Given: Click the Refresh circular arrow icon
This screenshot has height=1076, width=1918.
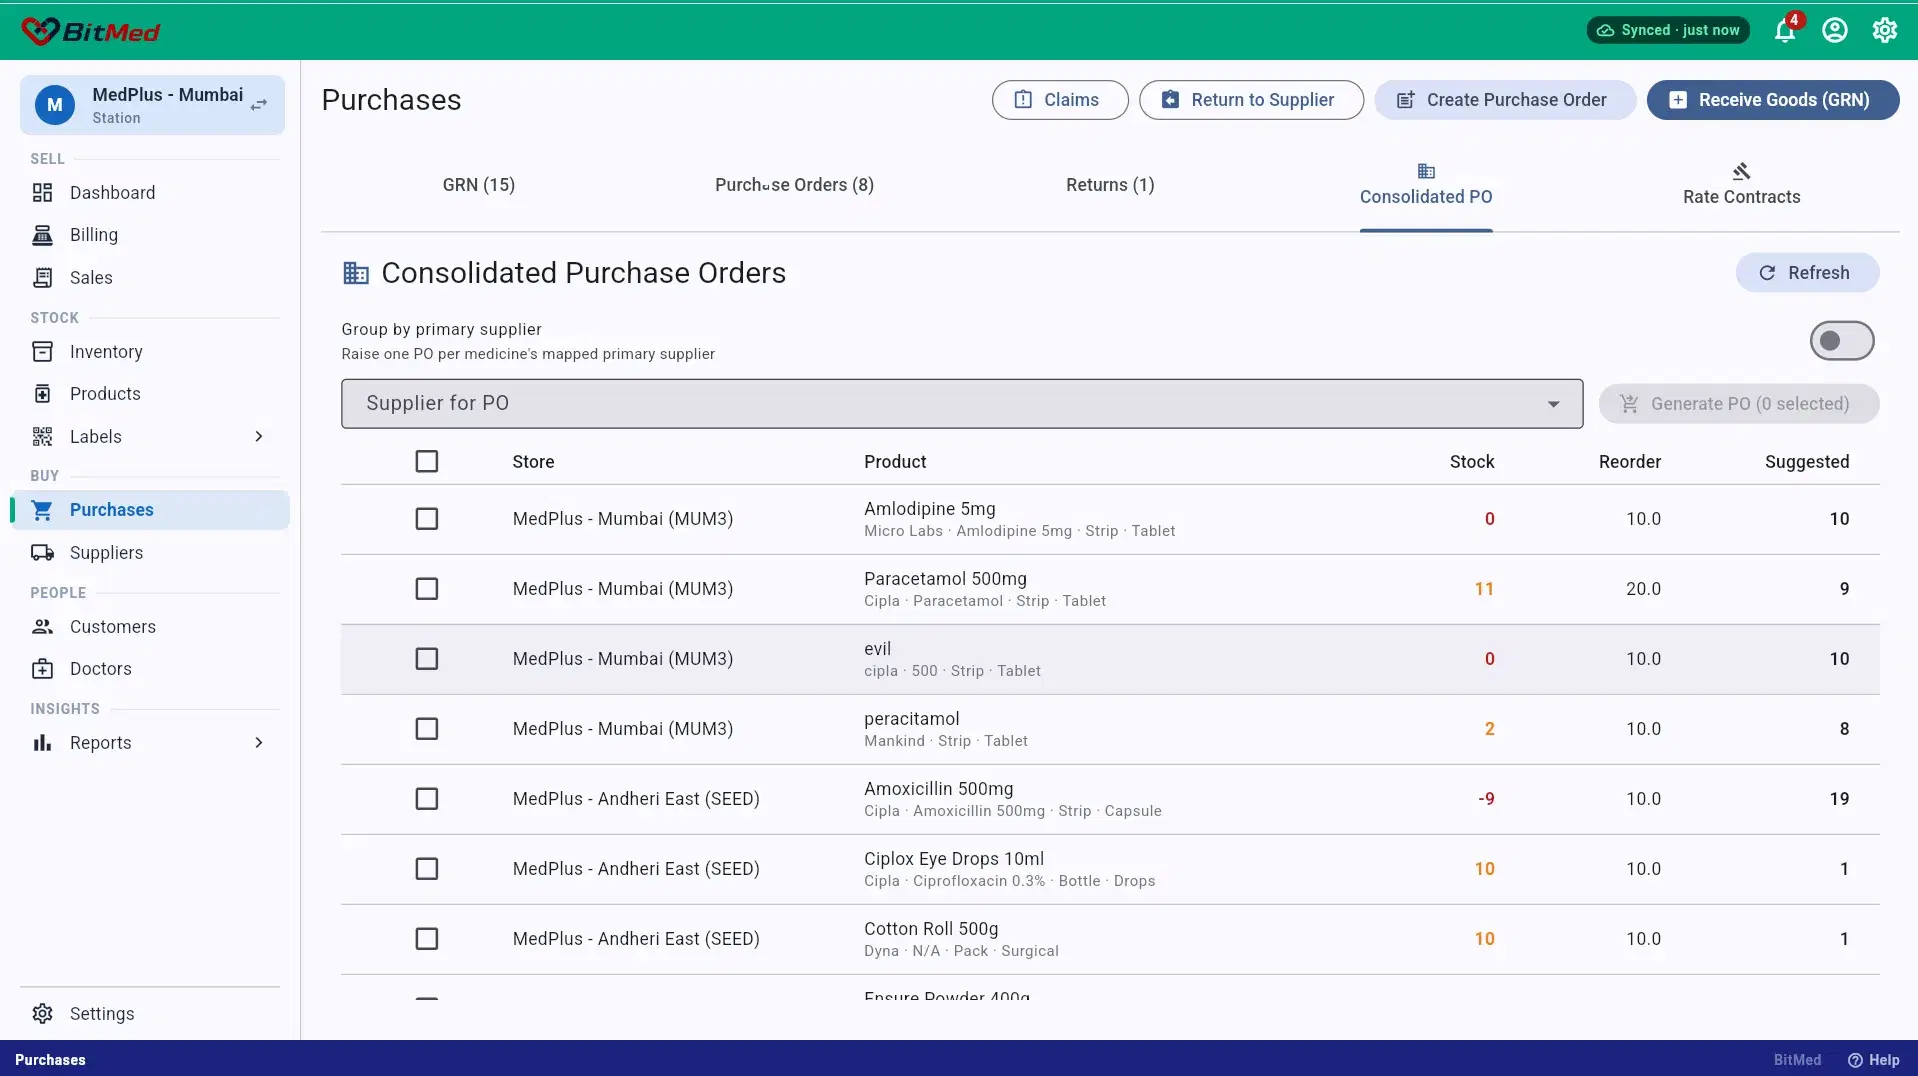Looking at the screenshot, I should click(x=1767, y=273).
